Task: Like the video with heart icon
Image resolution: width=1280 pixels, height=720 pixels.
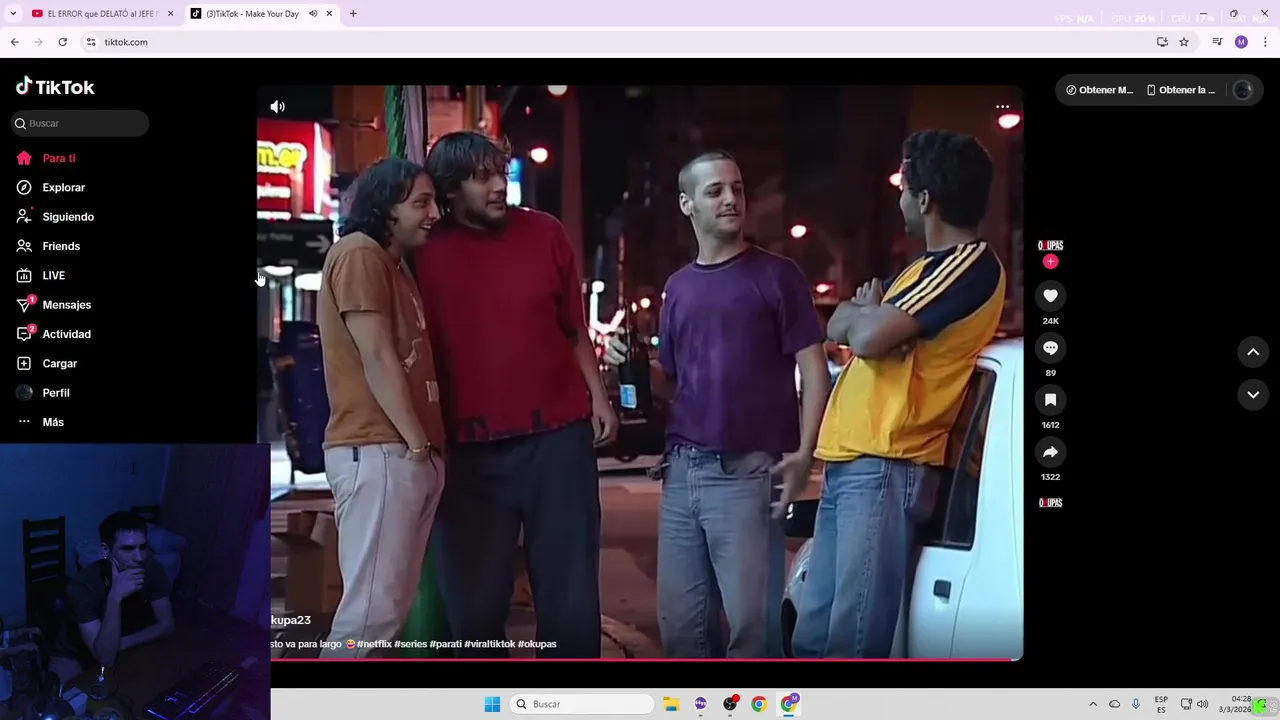Action: coord(1050,296)
